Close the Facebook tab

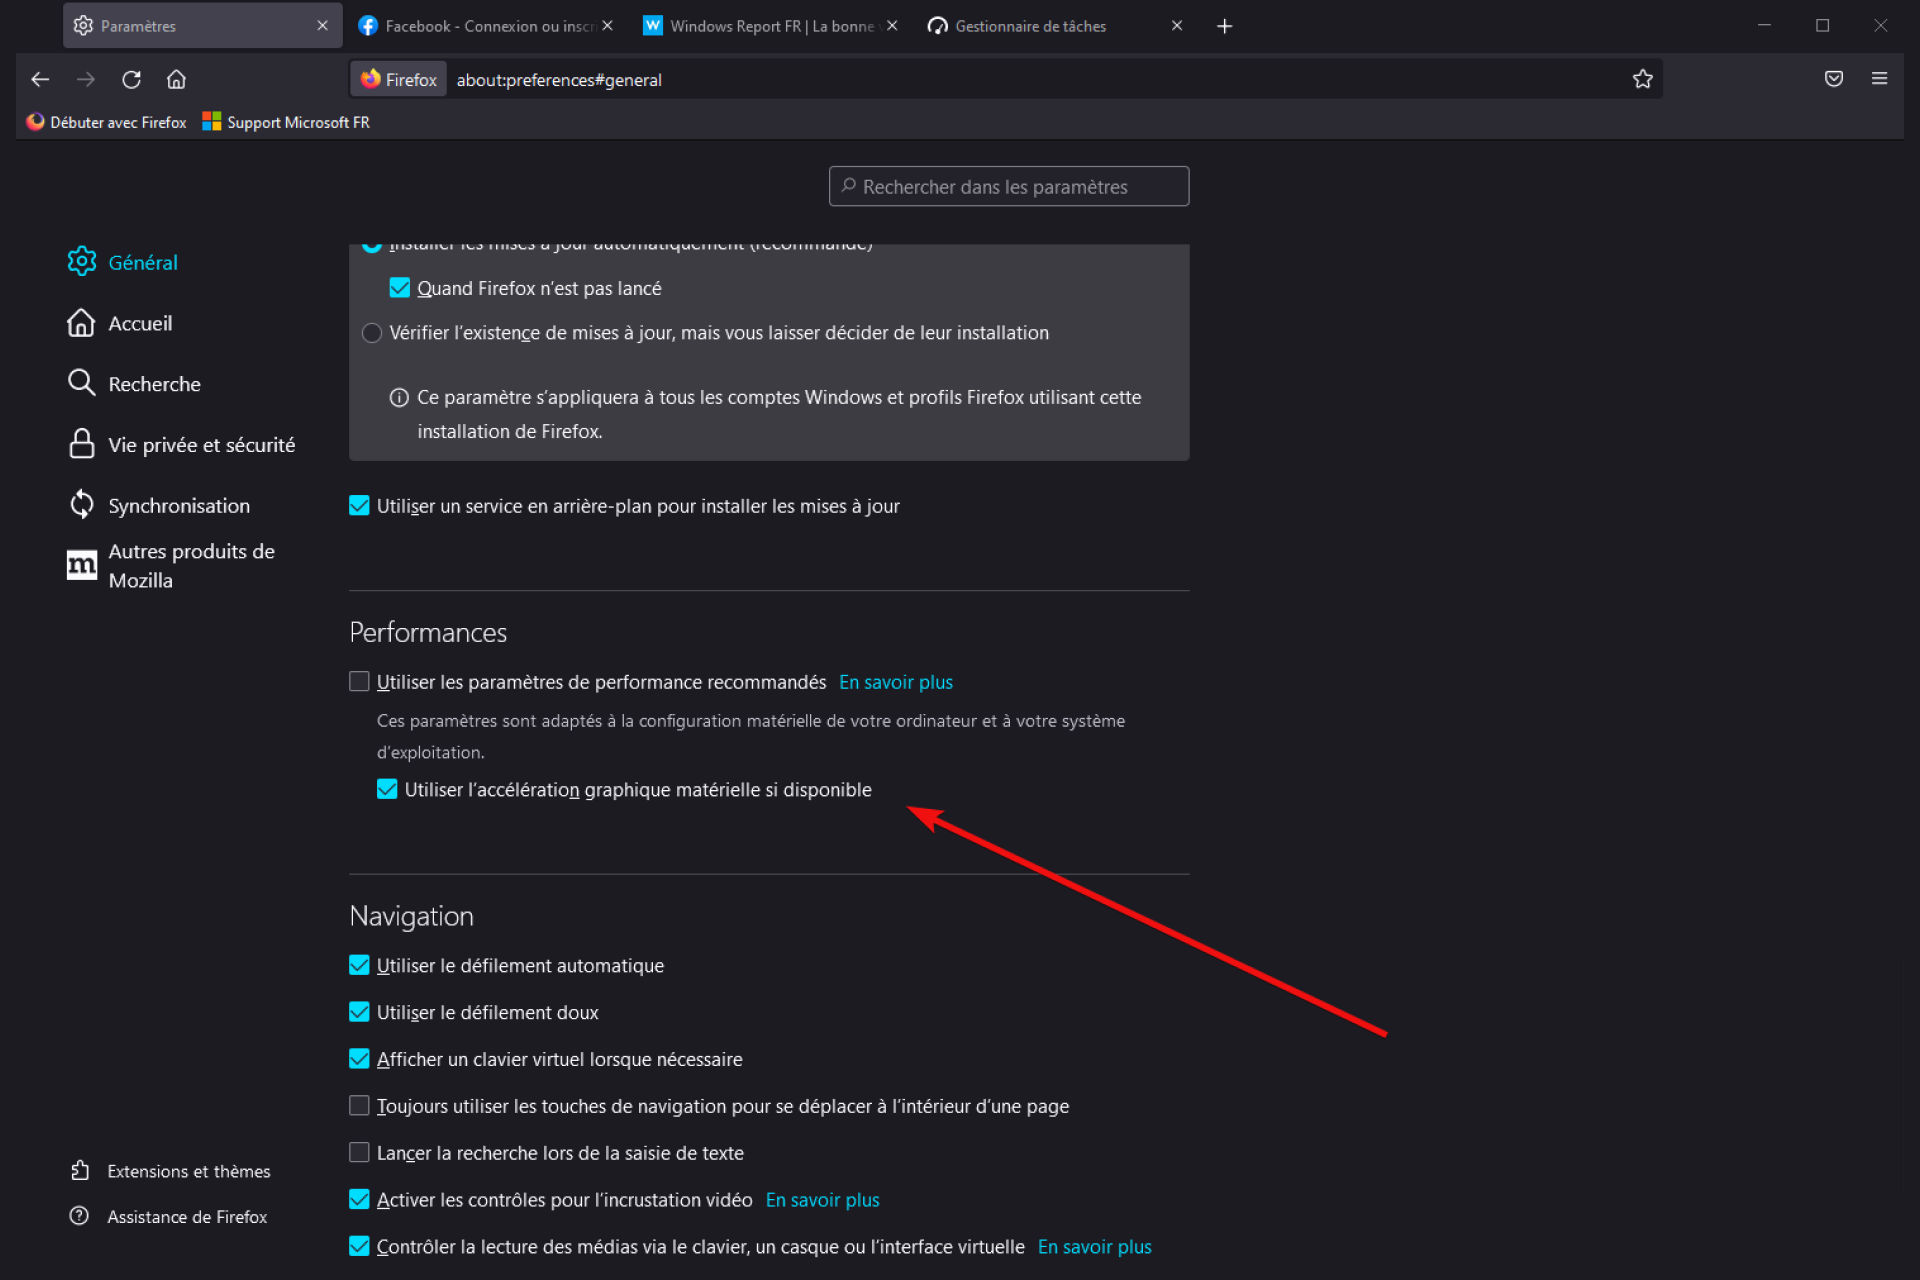[607, 26]
